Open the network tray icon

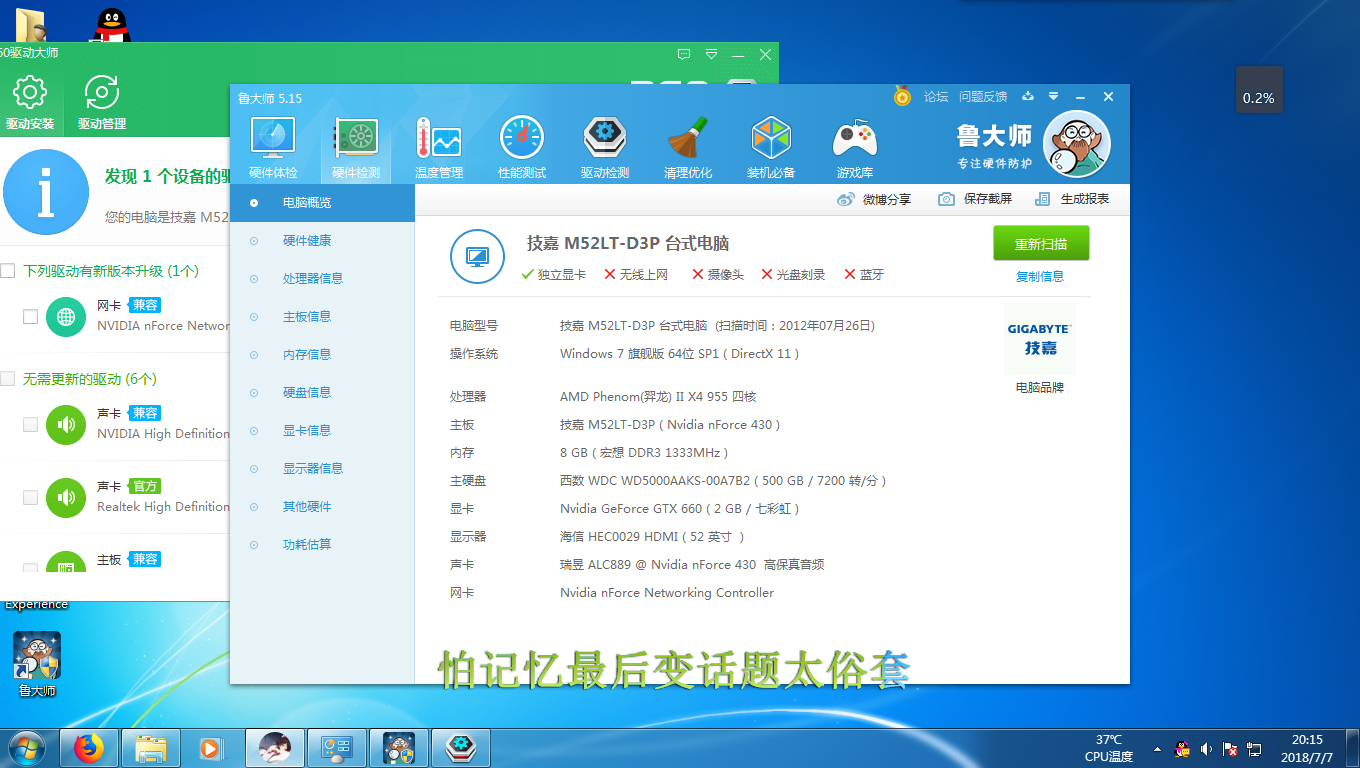[x=1254, y=749]
